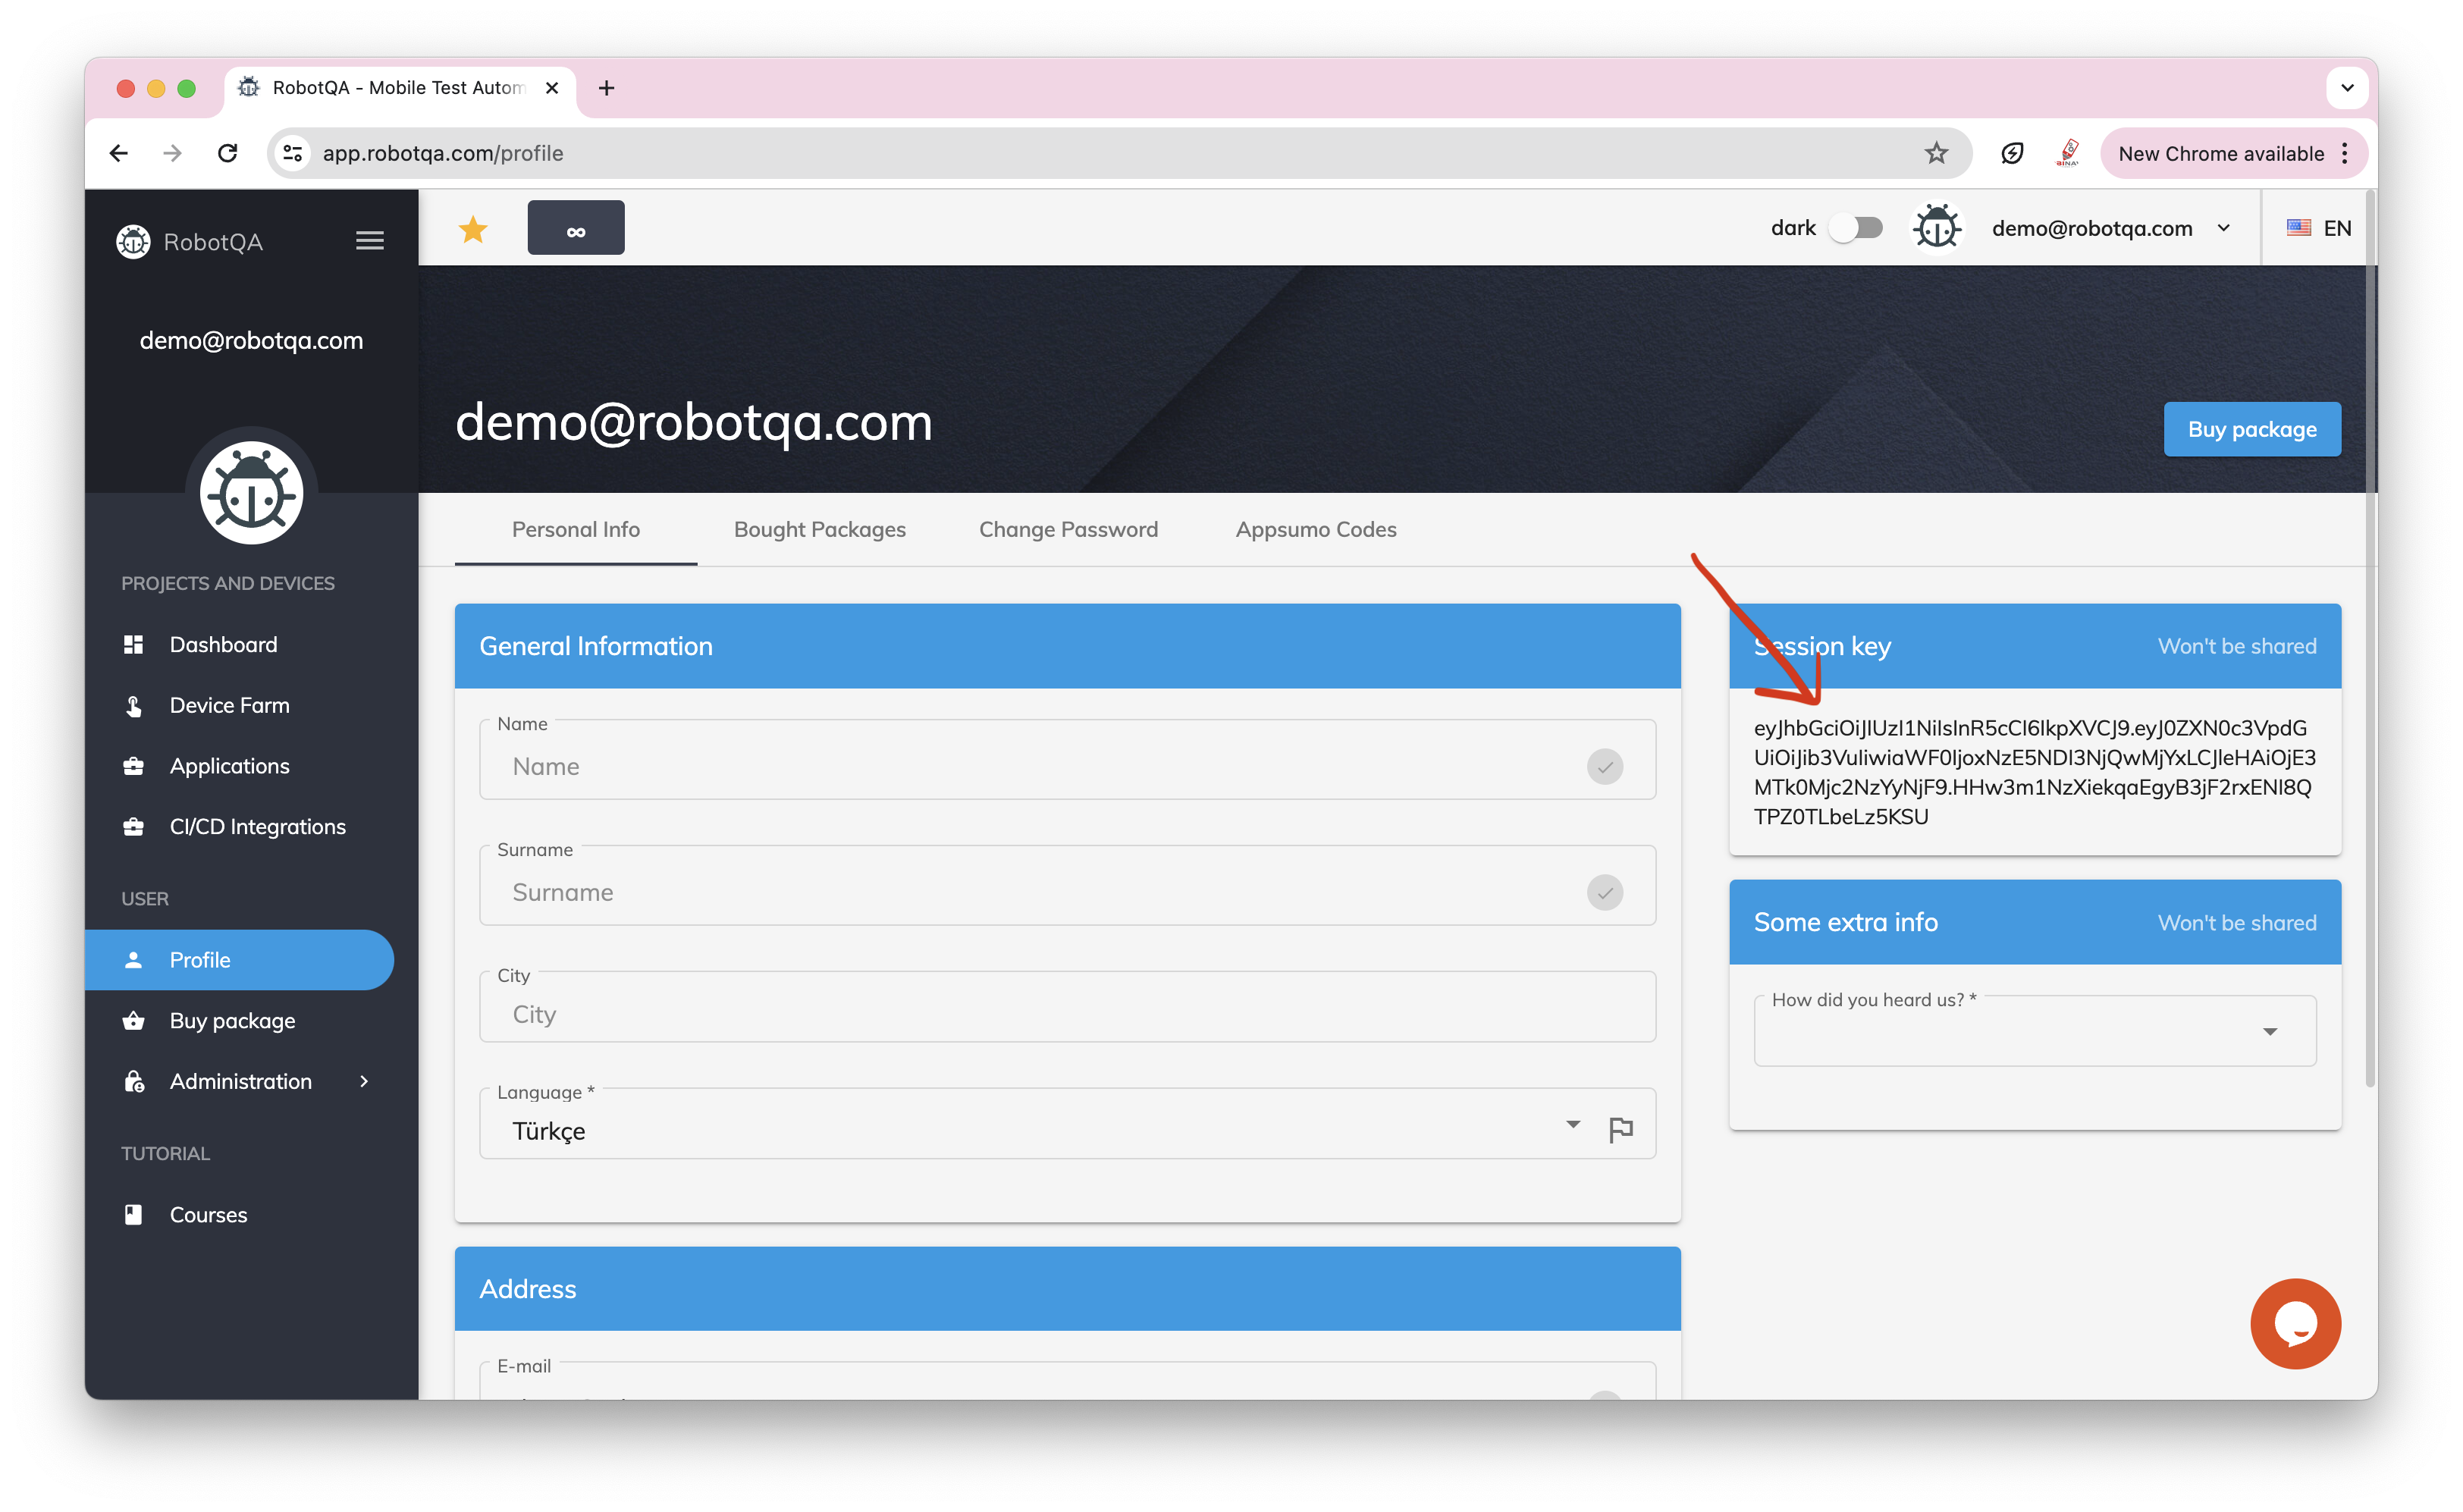Toggle the dark mode switch
The width and height of the screenshot is (2463, 1512).
(x=1856, y=228)
